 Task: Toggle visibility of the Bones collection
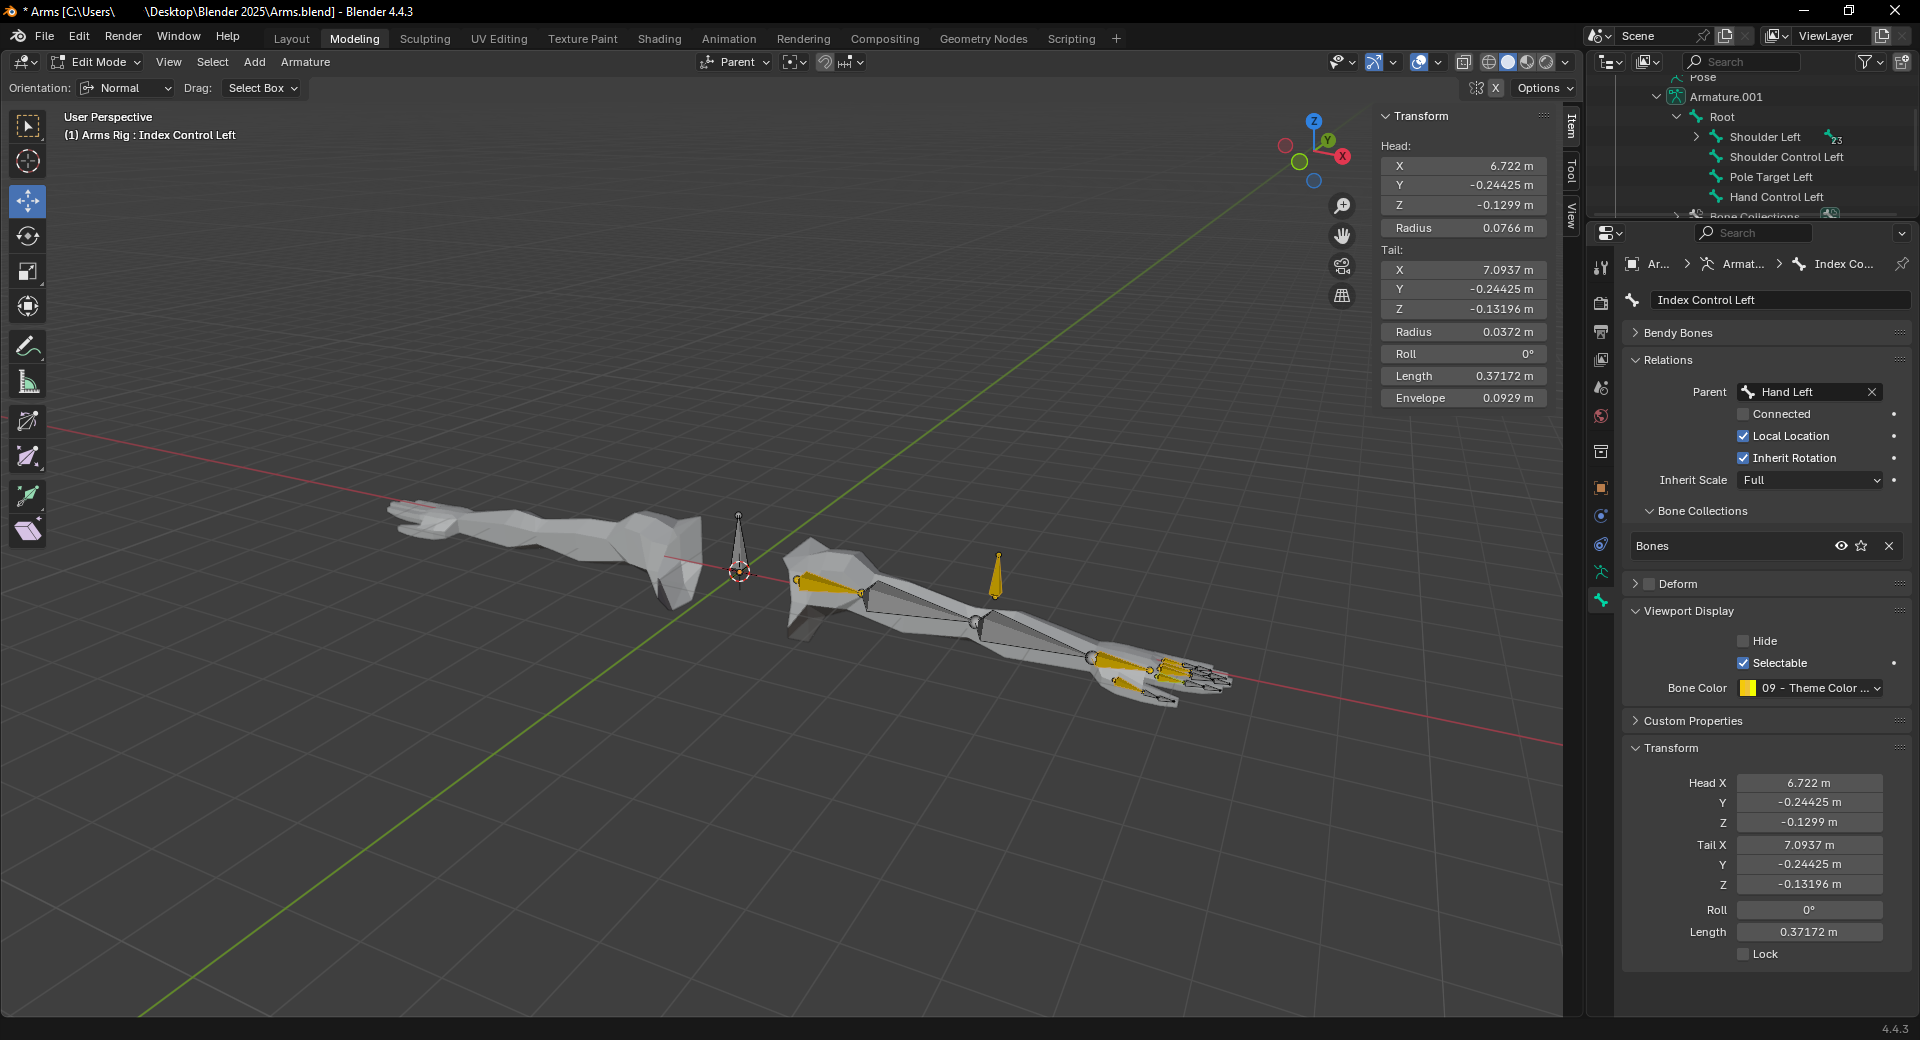1840,546
